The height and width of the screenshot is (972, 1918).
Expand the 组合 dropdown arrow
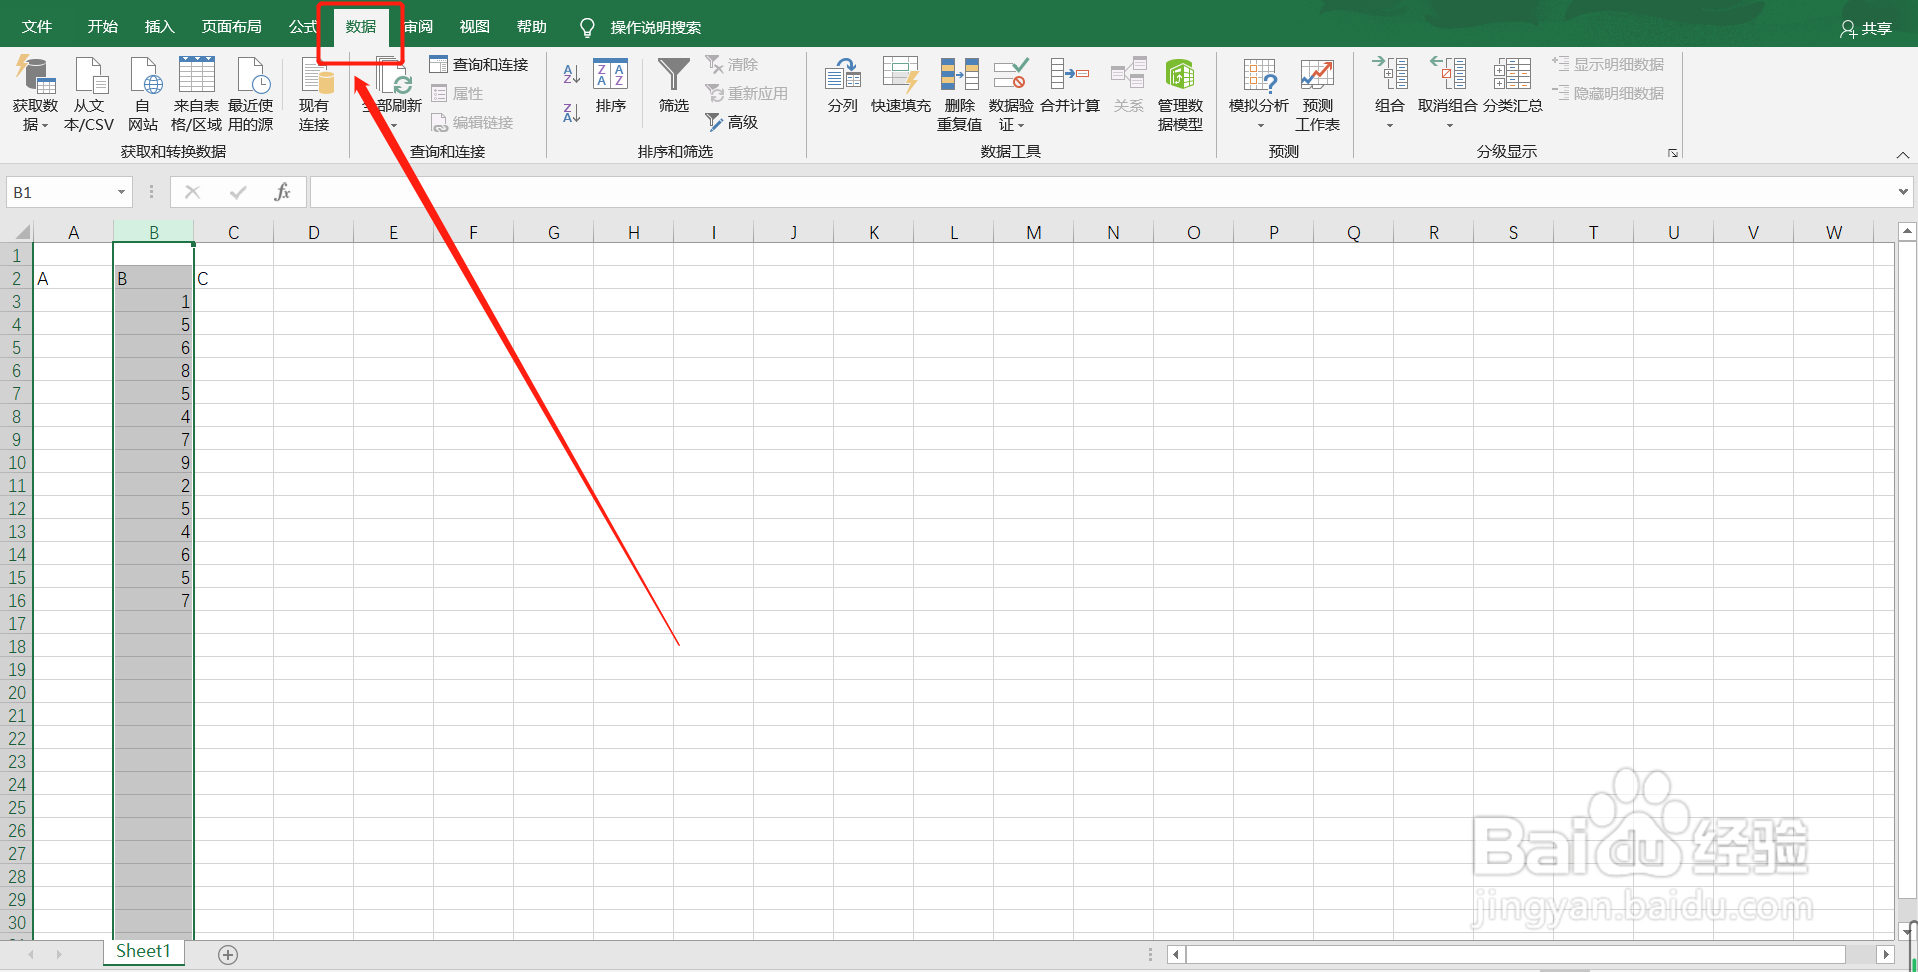(x=1390, y=126)
